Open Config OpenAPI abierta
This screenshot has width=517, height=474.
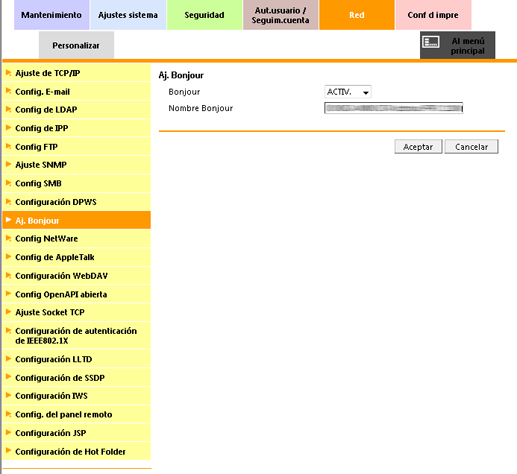click(x=76, y=294)
